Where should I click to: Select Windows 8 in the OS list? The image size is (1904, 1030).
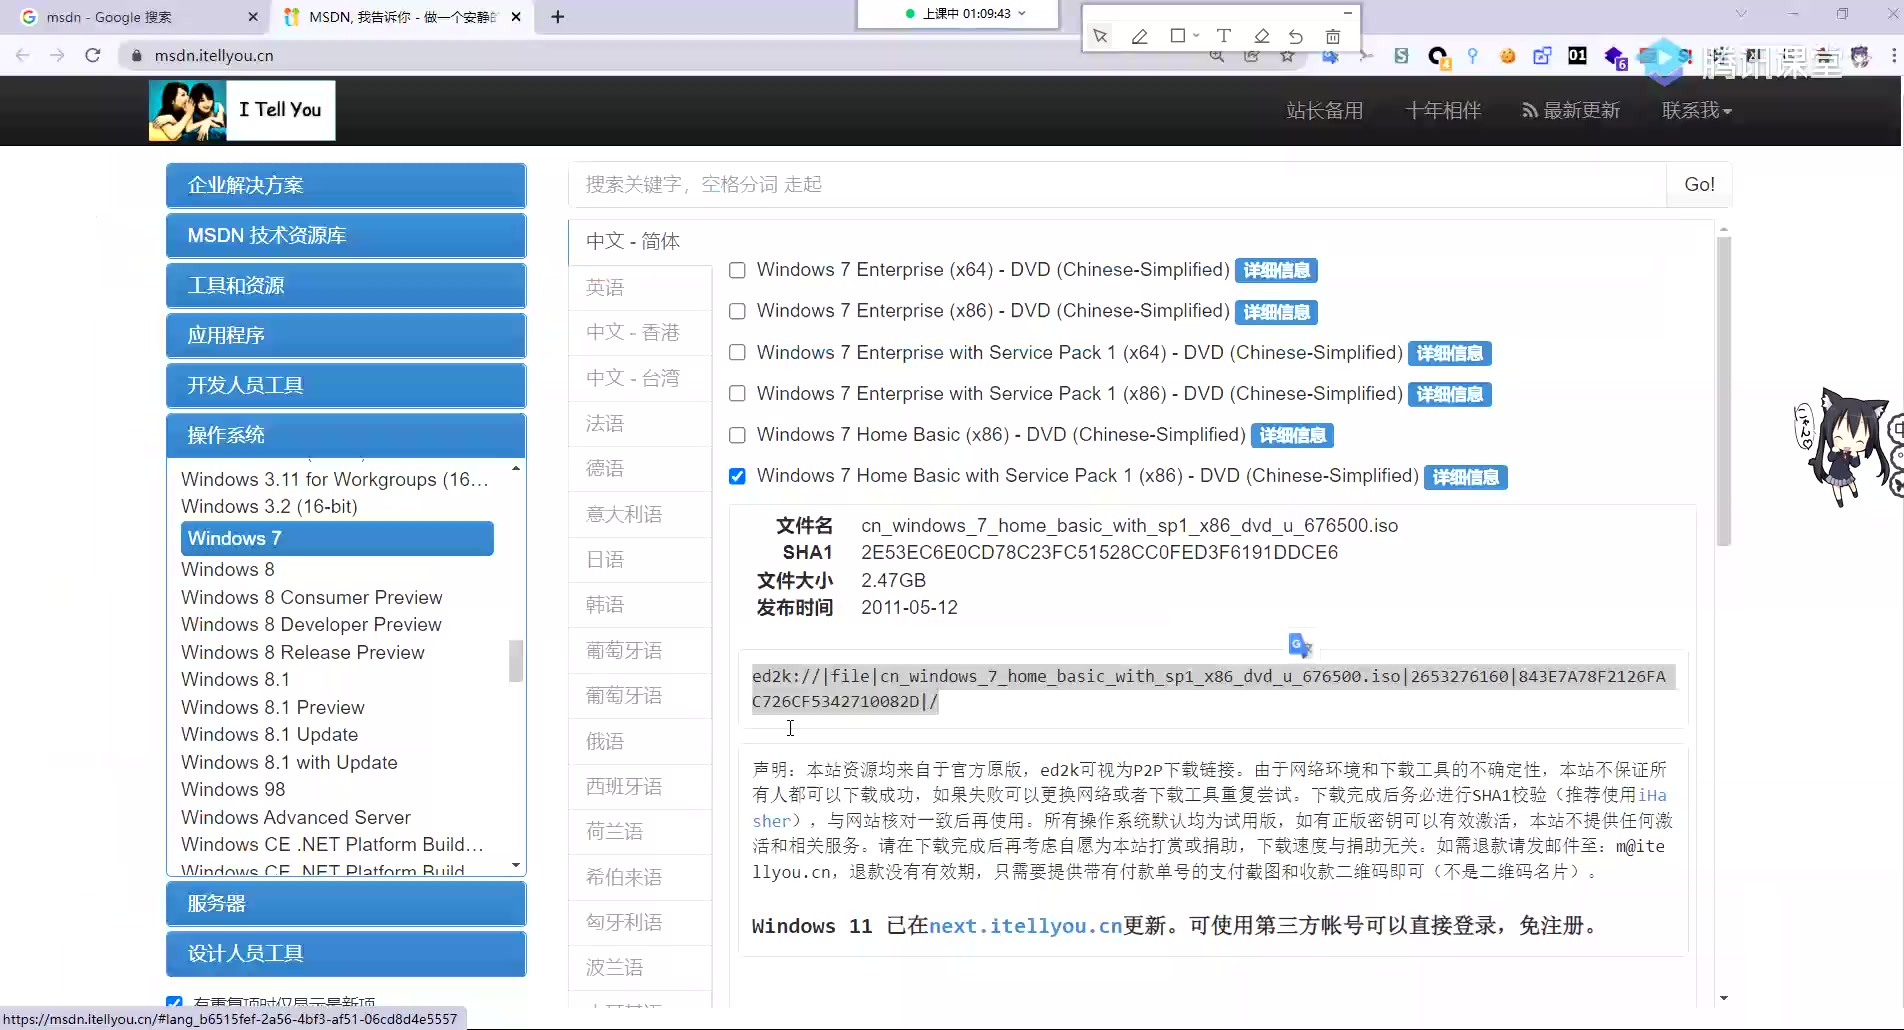tap(228, 570)
